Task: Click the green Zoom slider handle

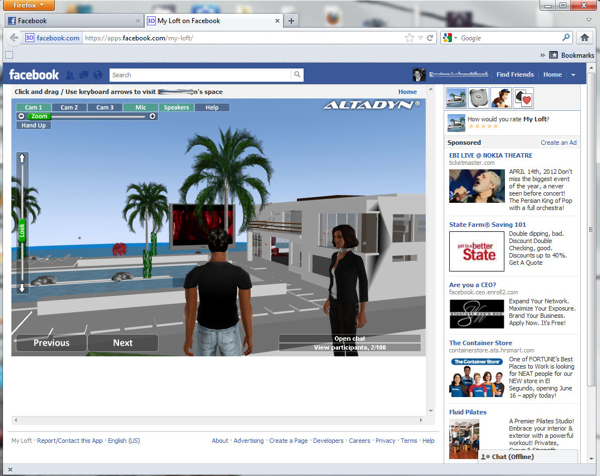Action: coord(39,116)
